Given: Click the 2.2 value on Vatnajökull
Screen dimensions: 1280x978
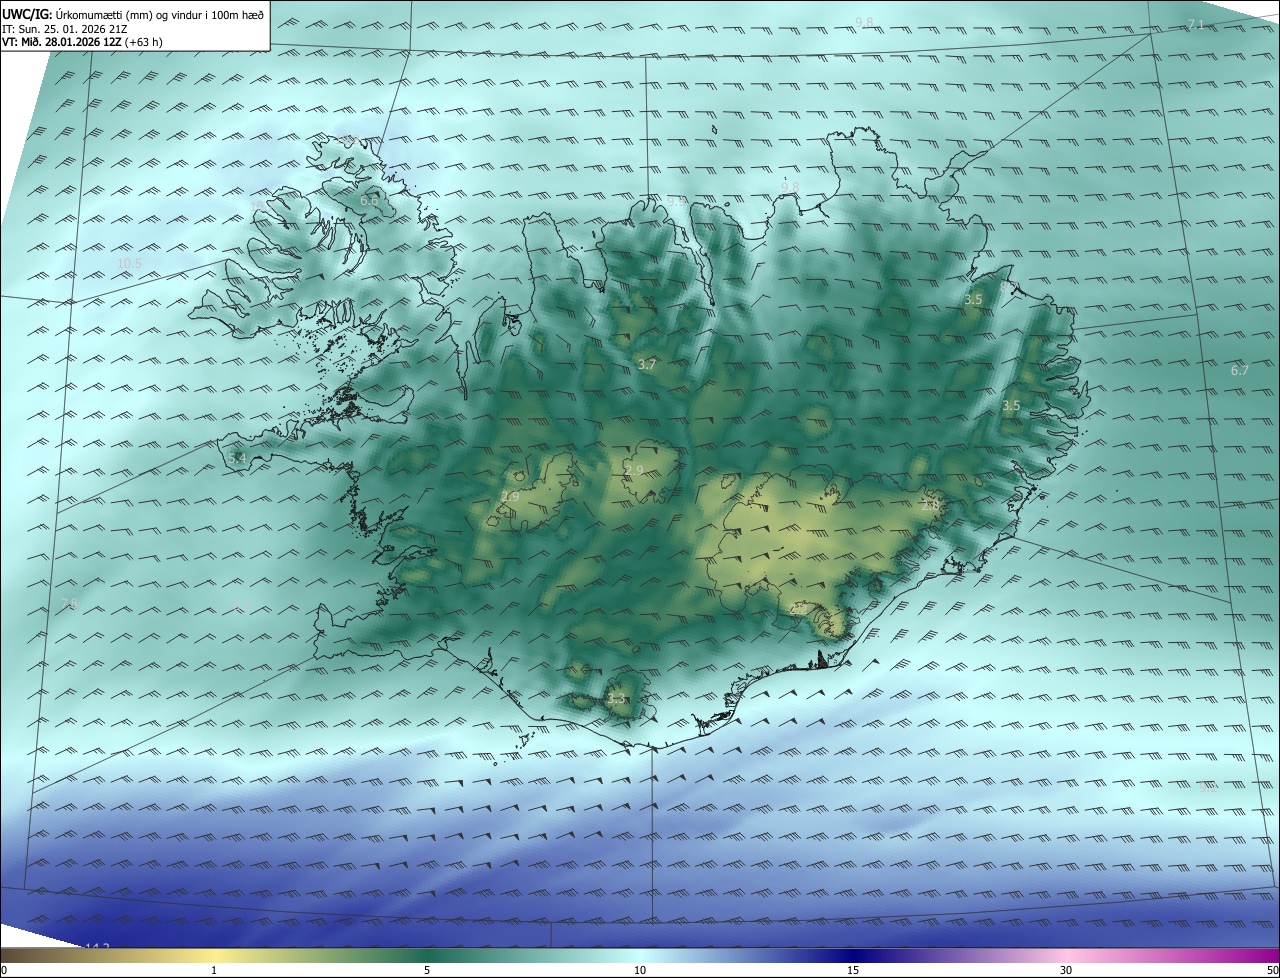Looking at the screenshot, I should pos(798,607).
